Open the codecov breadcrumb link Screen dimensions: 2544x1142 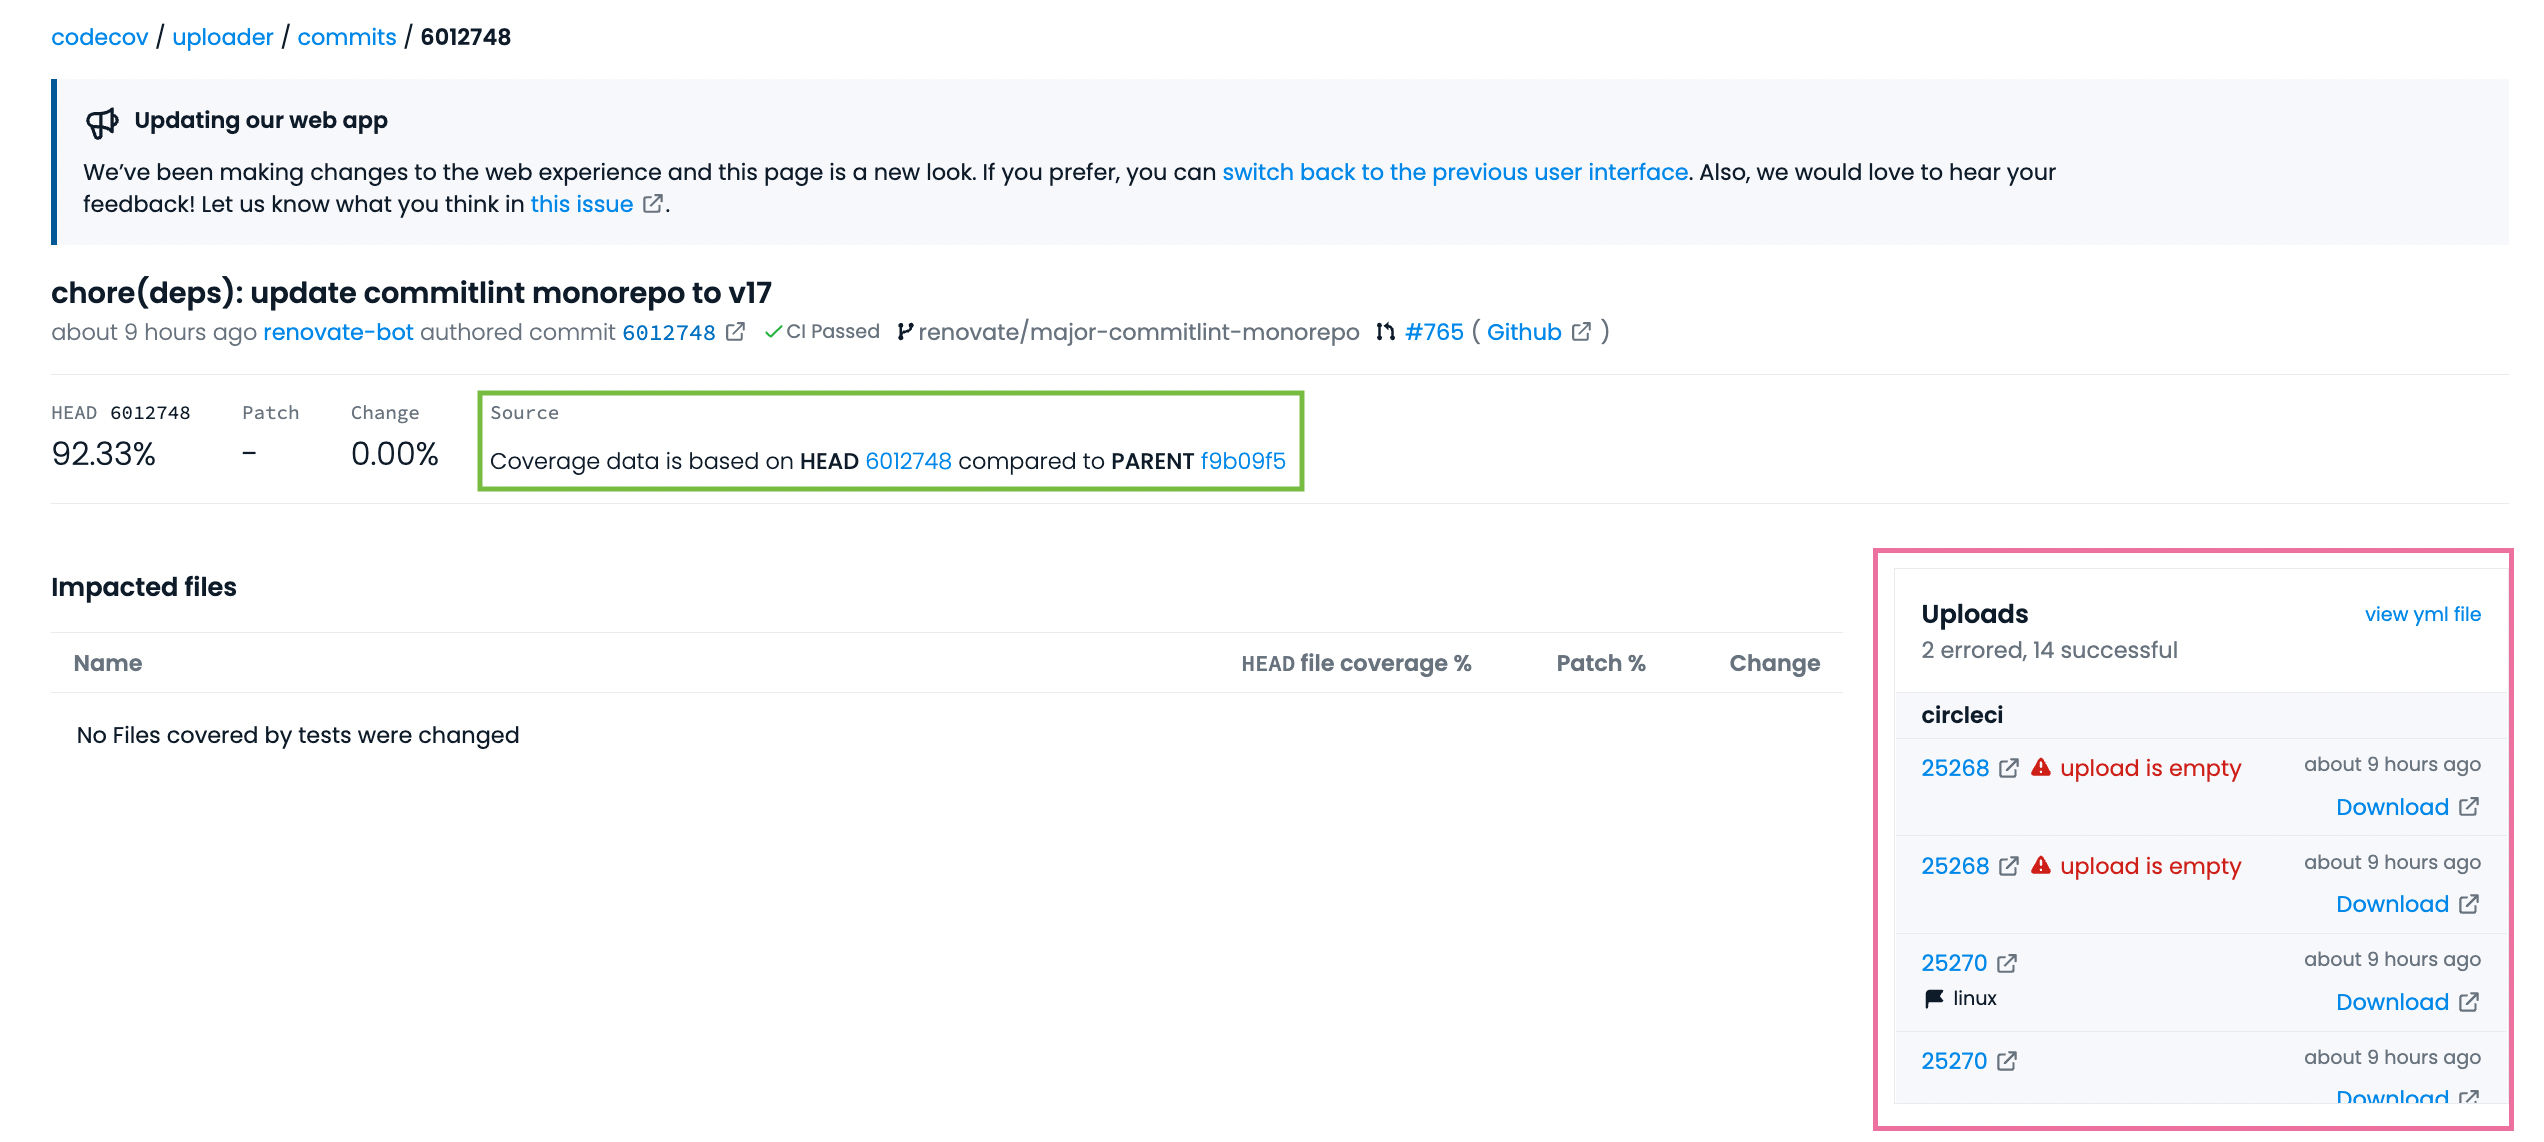(99, 37)
